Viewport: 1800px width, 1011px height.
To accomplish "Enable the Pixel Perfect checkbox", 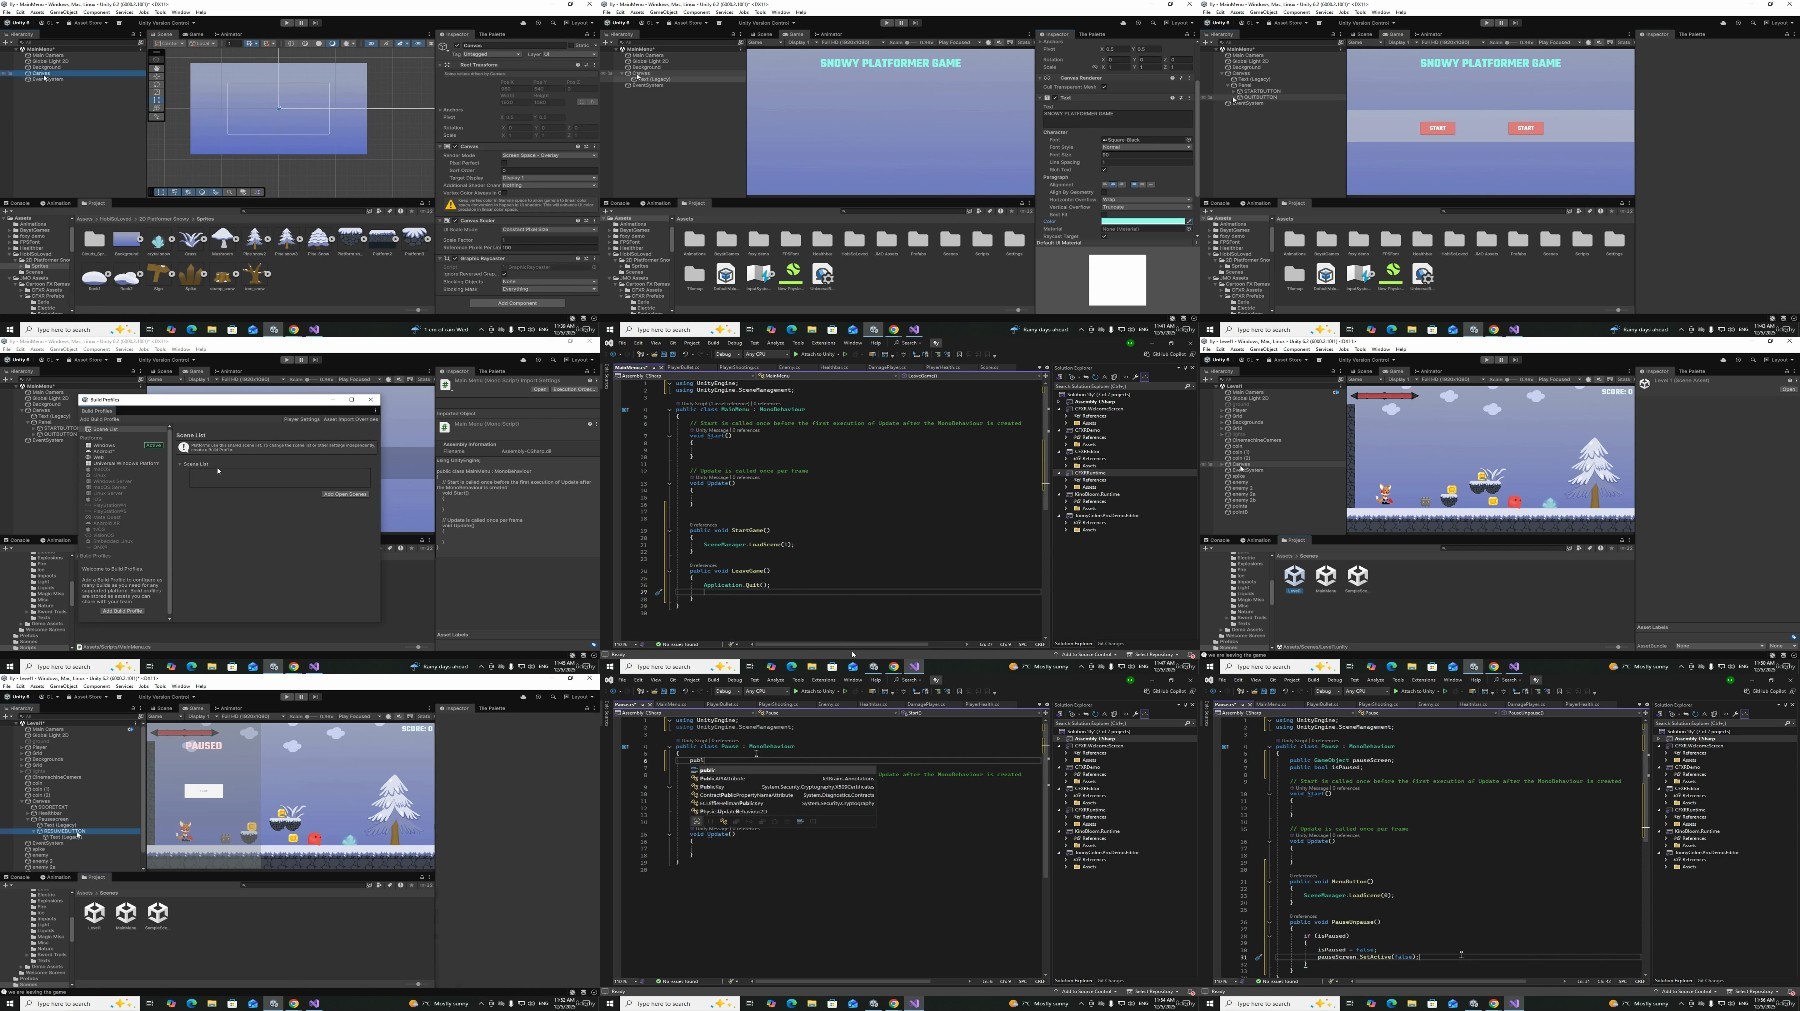I will tap(504, 163).
